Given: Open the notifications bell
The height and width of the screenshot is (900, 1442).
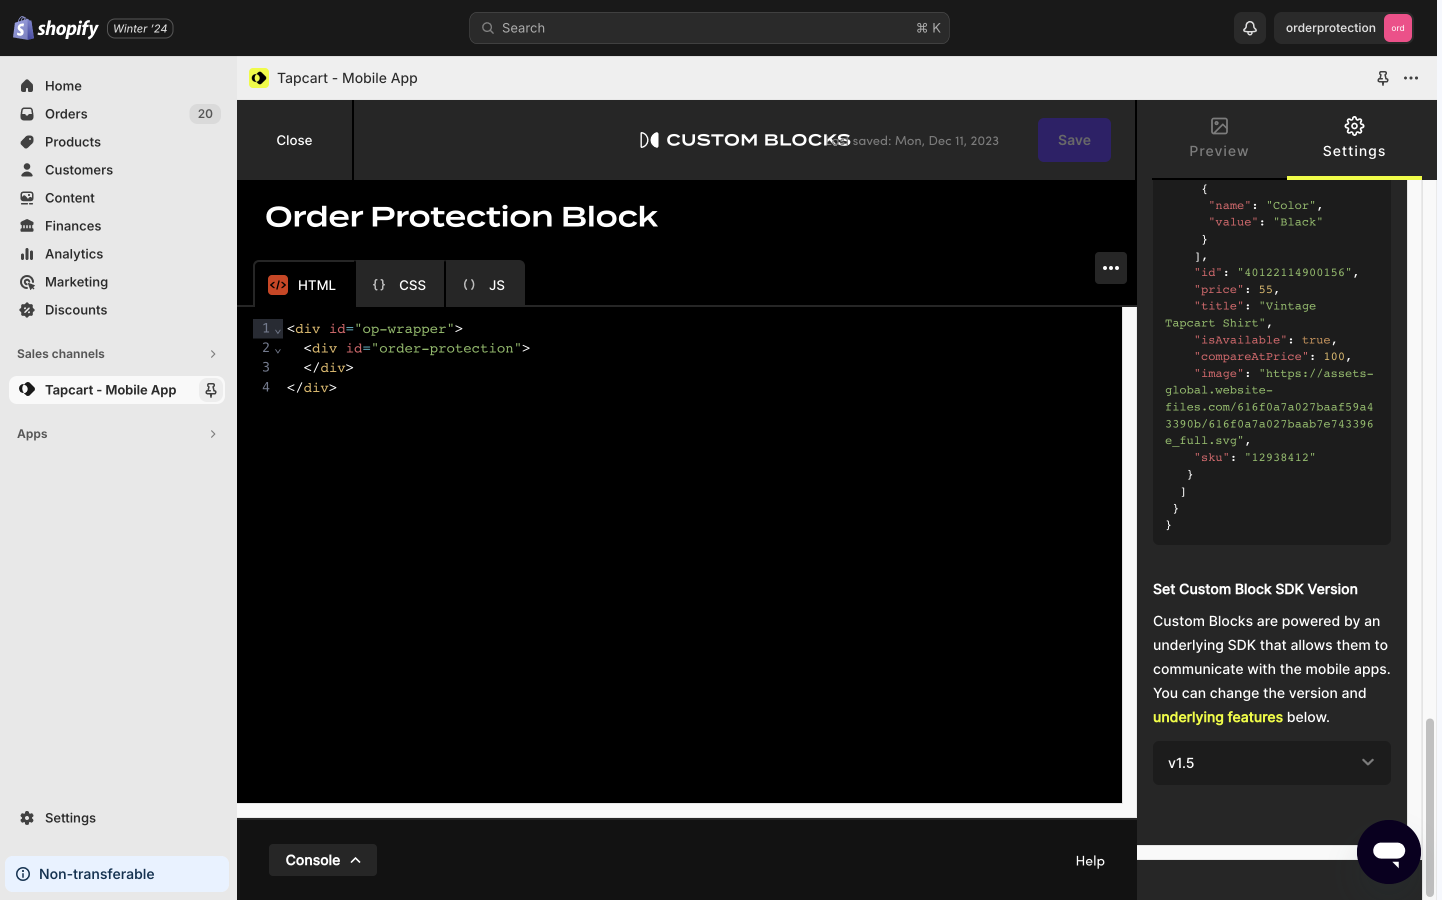Looking at the screenshot, I should pos(1250,28).
